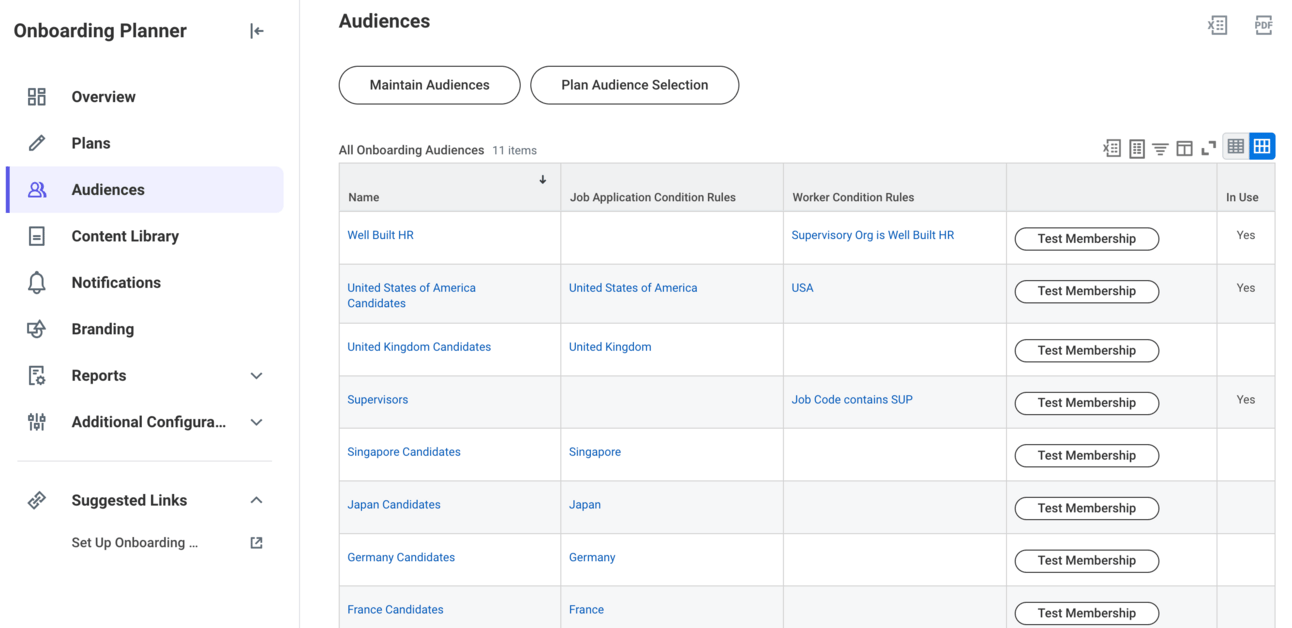This screenshot has height=628, width=1292.
Task: Test Membership for United Kingdom Candidates
Action: tap(1087, 351)
